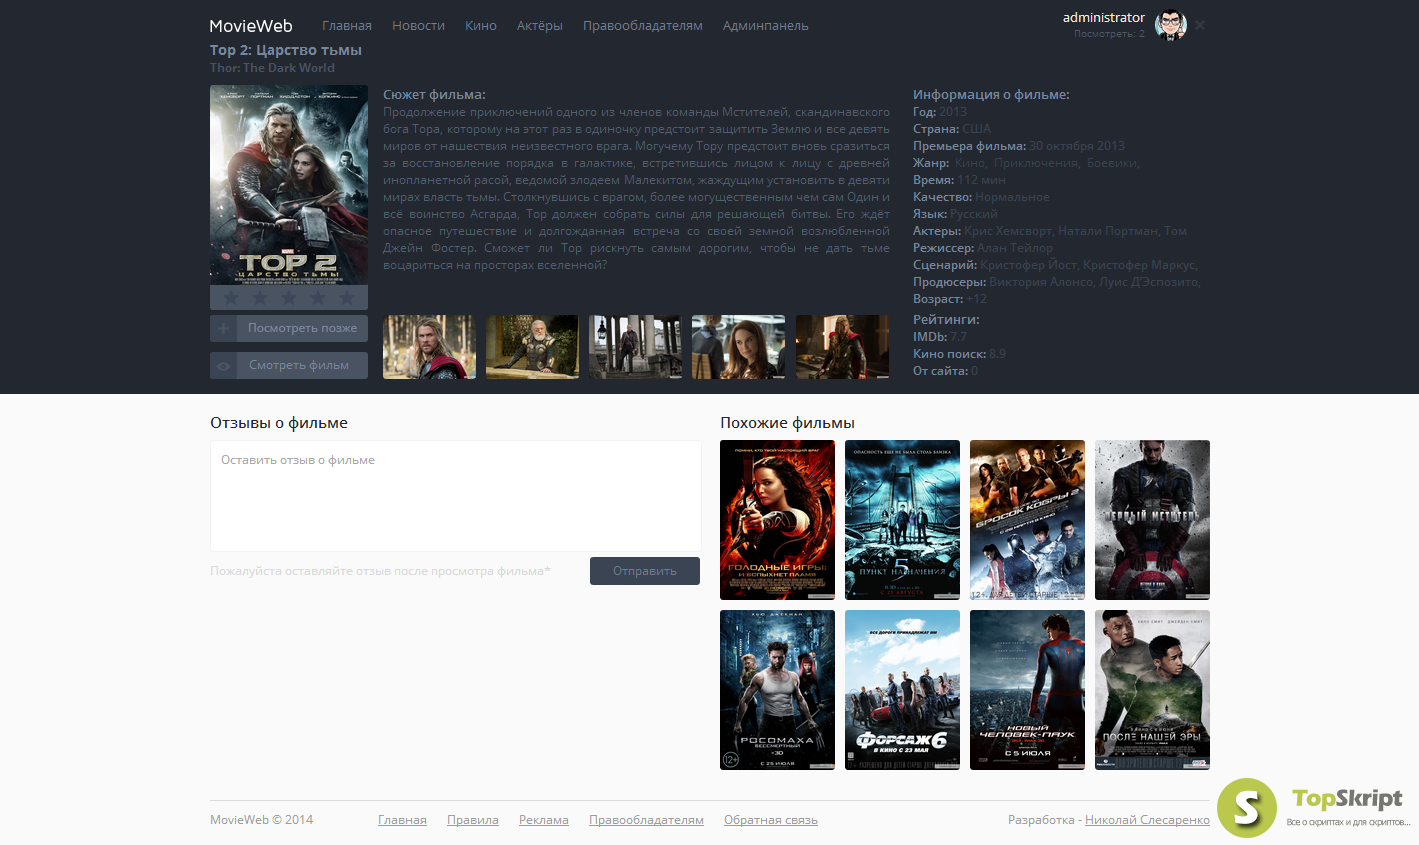This screenshot has width=1419, height=845.
Task: Click the duration value 112 мин
Action: tap(982, 180)
